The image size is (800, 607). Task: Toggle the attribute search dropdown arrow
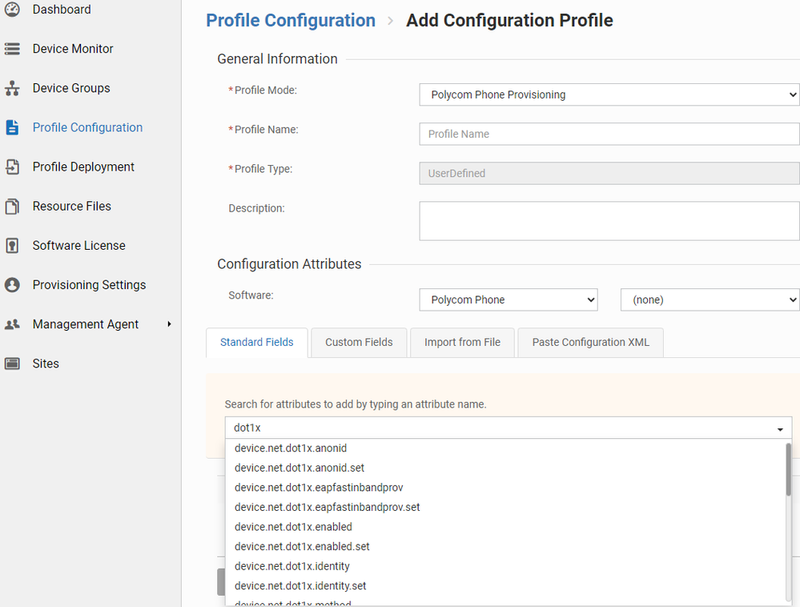click(x=780, y=429)
